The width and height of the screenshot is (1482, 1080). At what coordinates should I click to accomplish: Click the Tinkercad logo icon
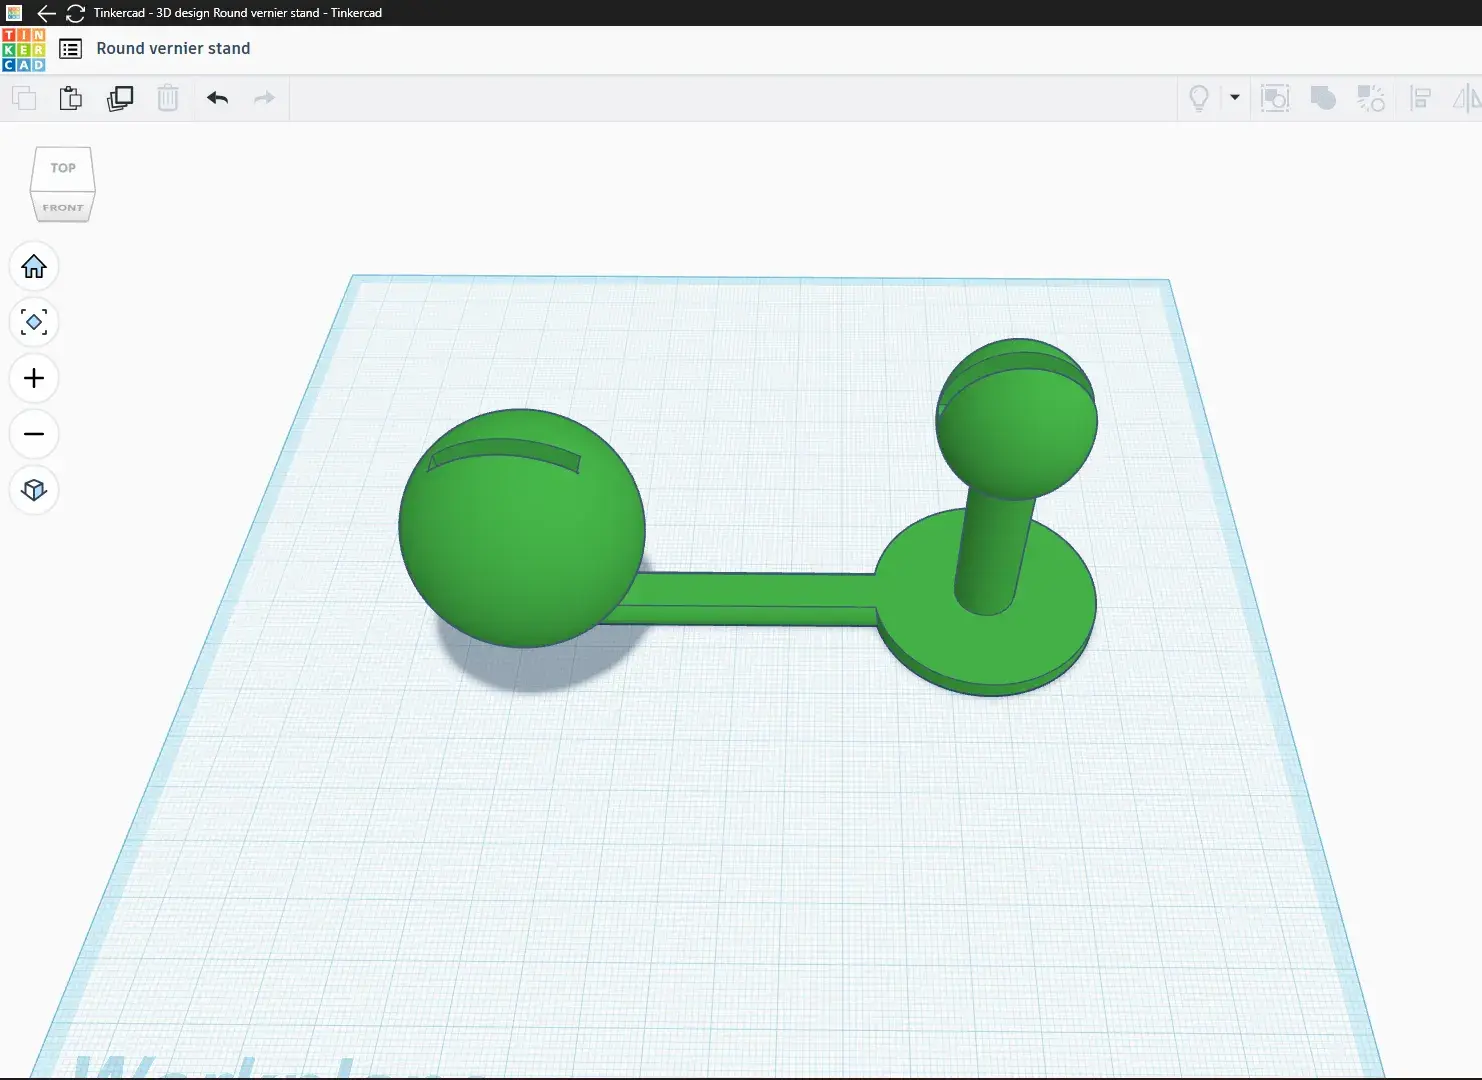pos(24,50)
